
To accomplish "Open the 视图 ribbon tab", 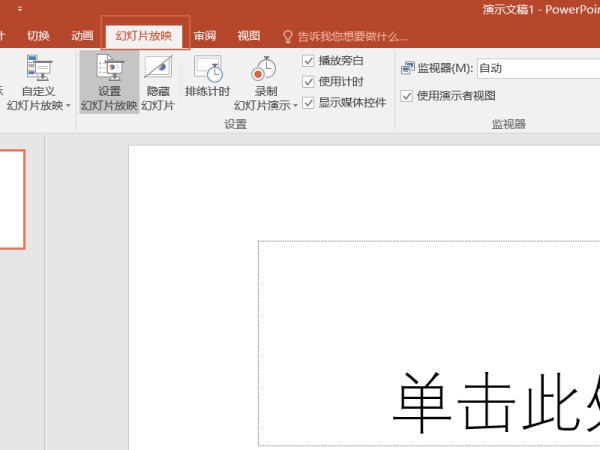I will click(248, 36).
